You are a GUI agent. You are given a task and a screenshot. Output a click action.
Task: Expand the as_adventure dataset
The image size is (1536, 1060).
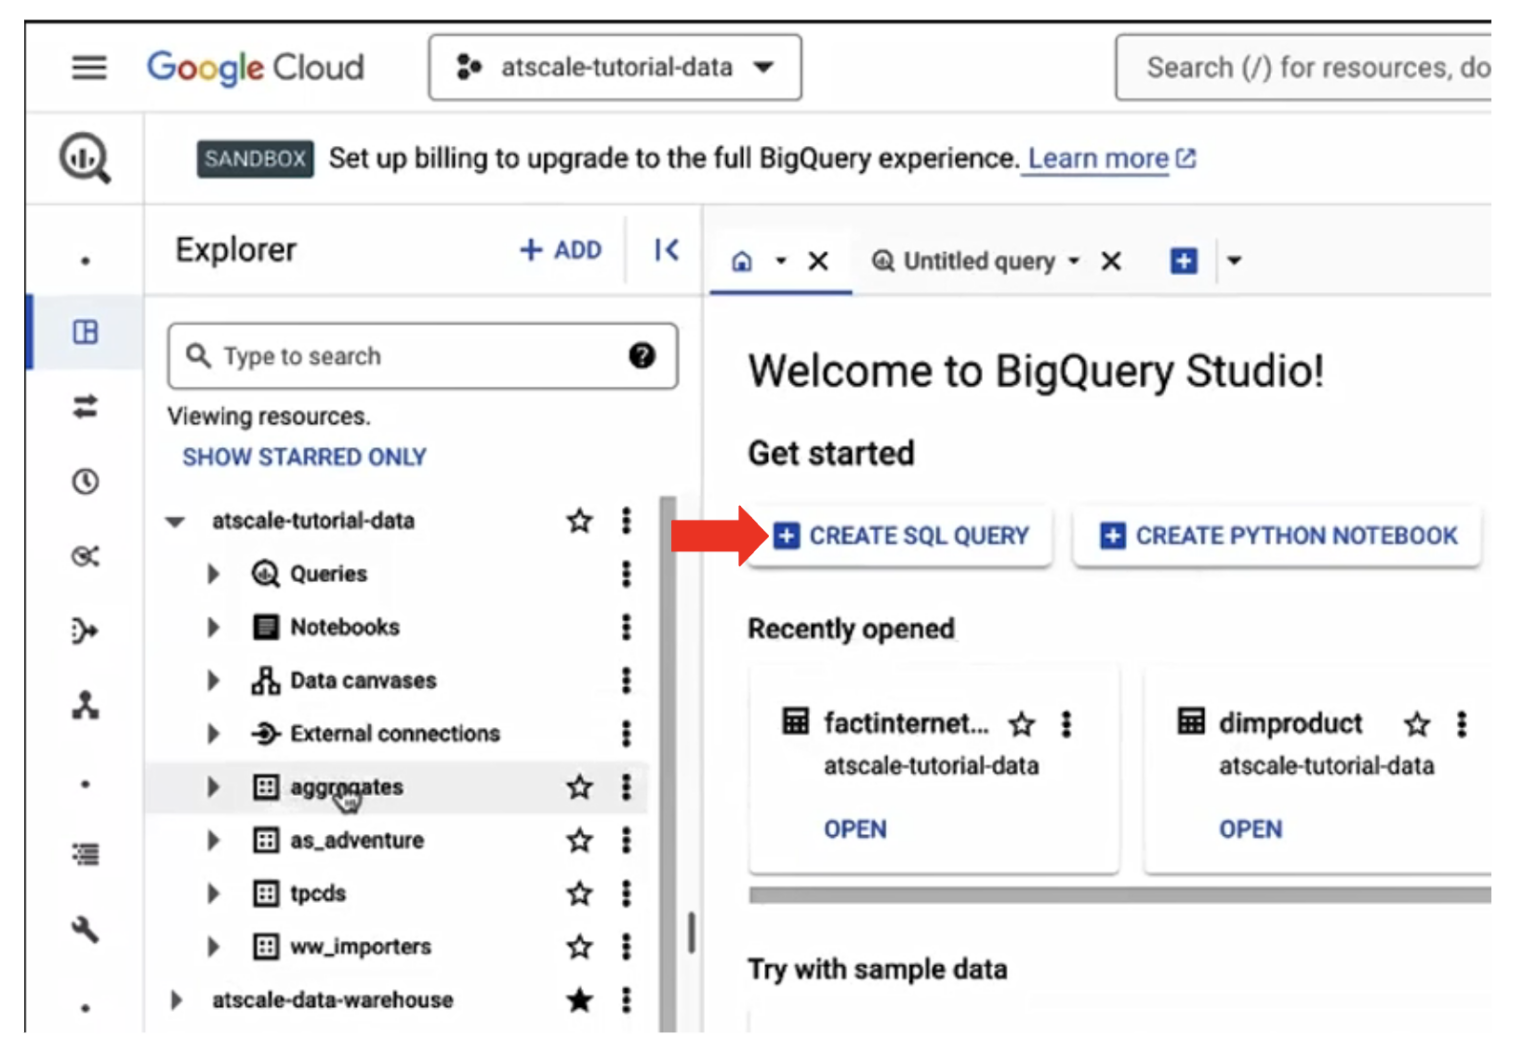213,840
